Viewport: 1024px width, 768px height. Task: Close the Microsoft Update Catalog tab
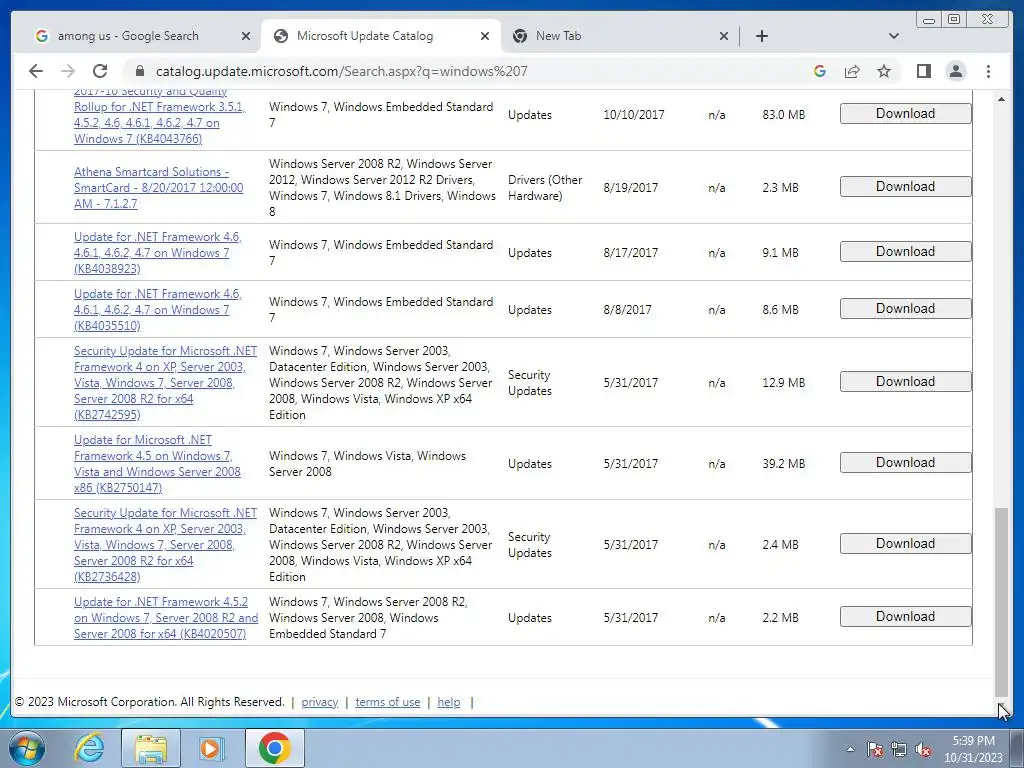pos(485,36)
